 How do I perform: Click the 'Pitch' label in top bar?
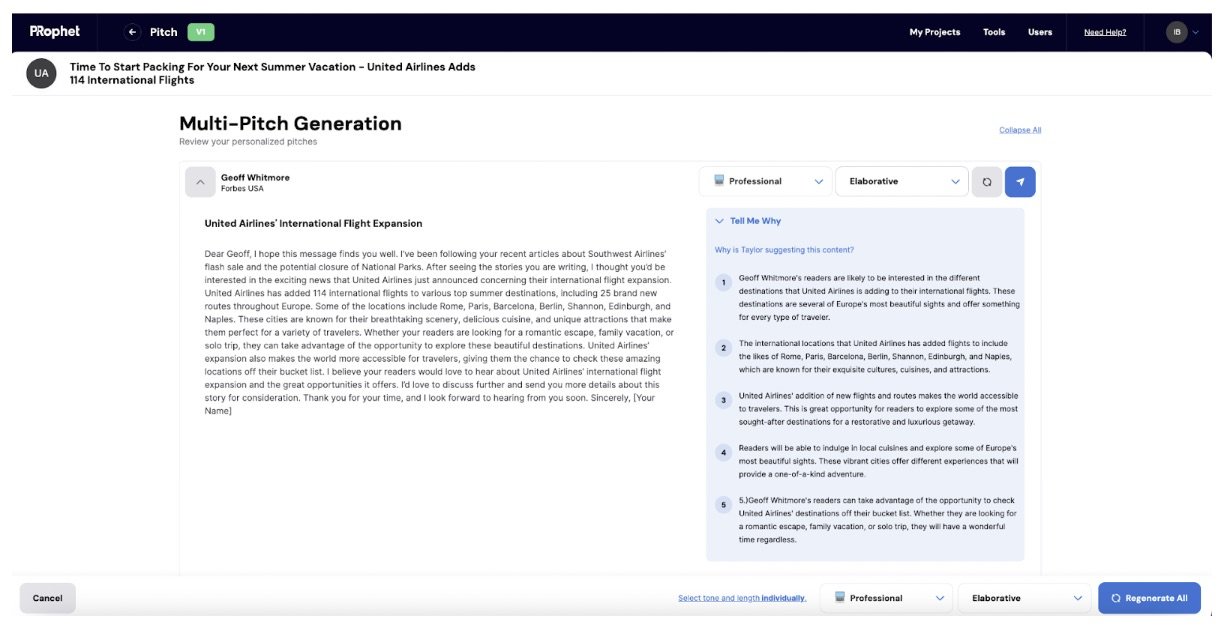[x=163, y=32]
